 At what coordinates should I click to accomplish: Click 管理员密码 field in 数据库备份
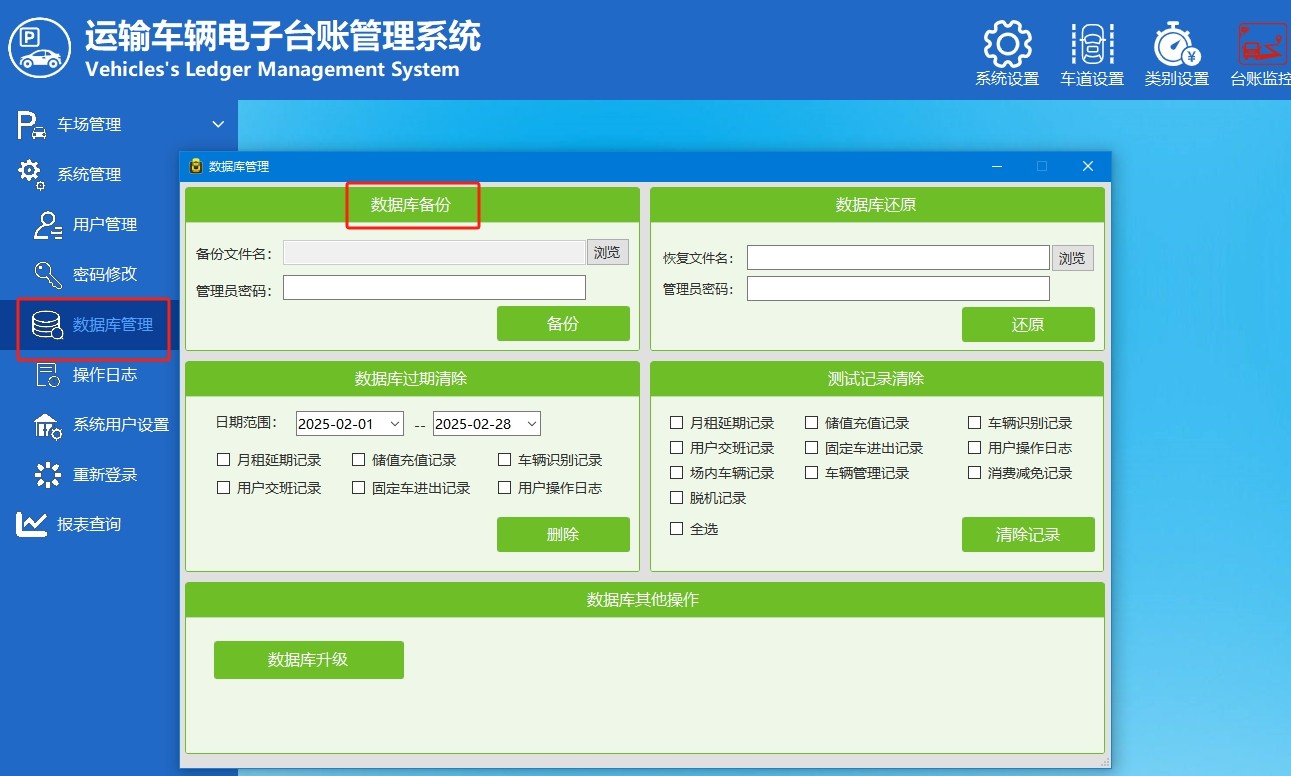[434, 288]
